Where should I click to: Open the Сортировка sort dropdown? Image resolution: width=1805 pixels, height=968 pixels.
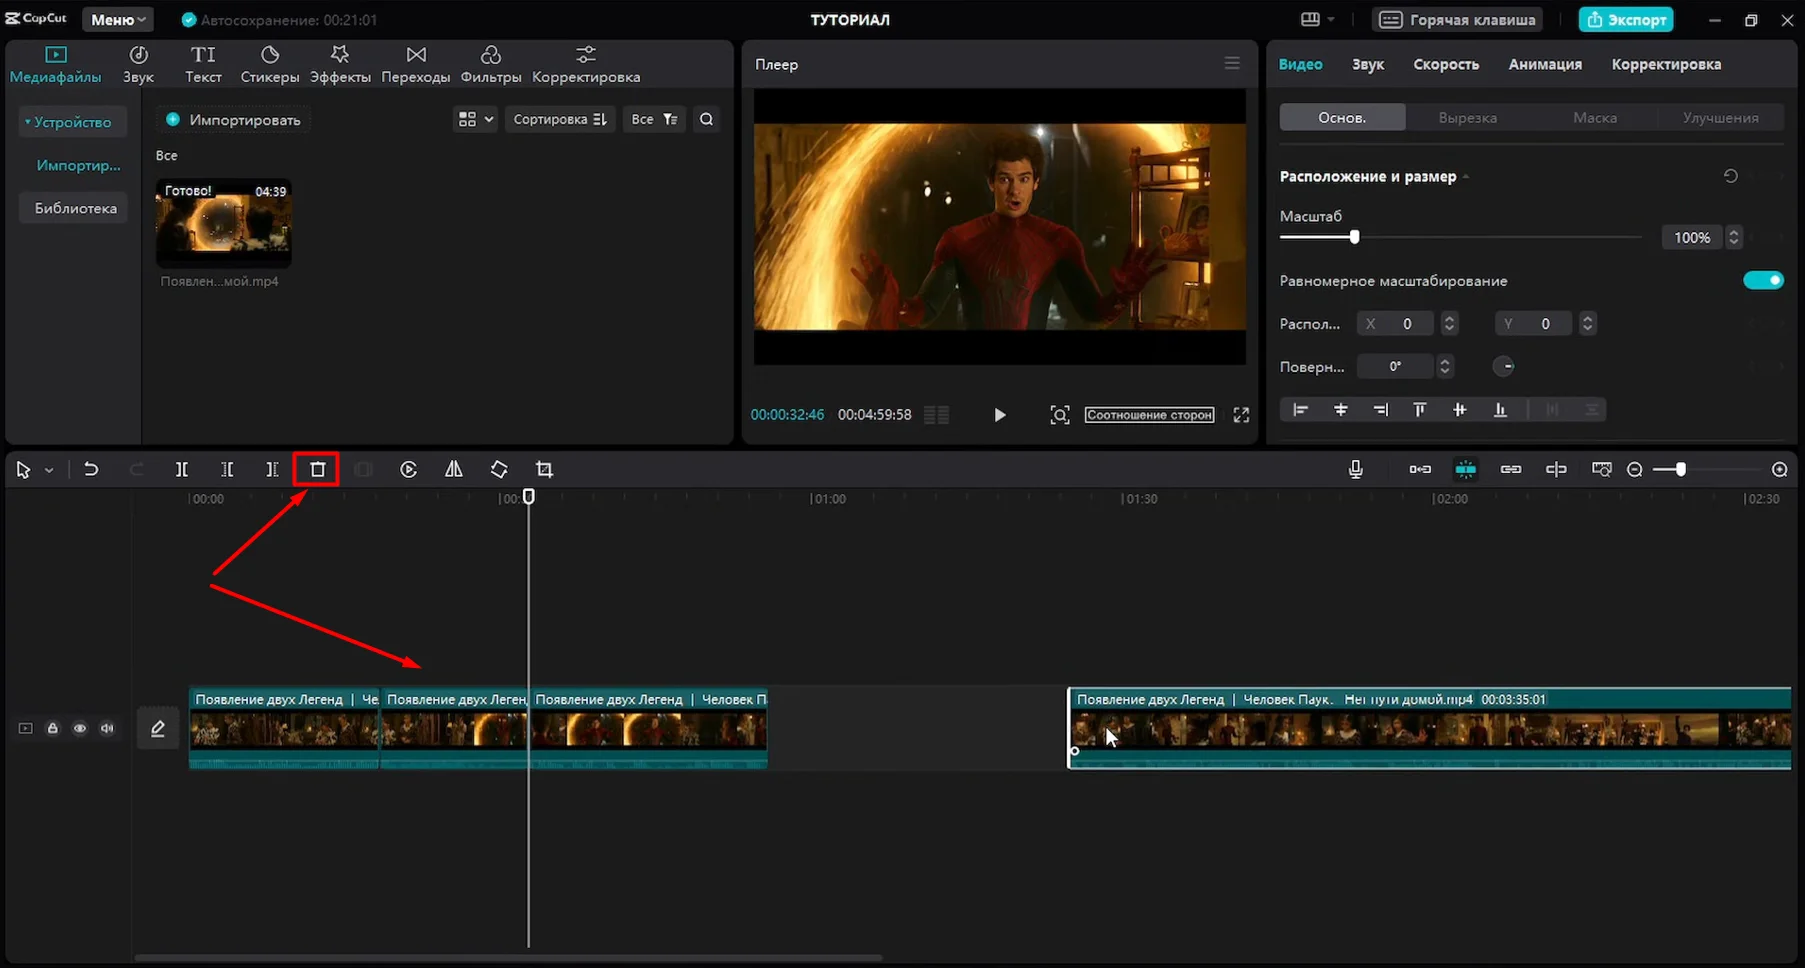559,119
